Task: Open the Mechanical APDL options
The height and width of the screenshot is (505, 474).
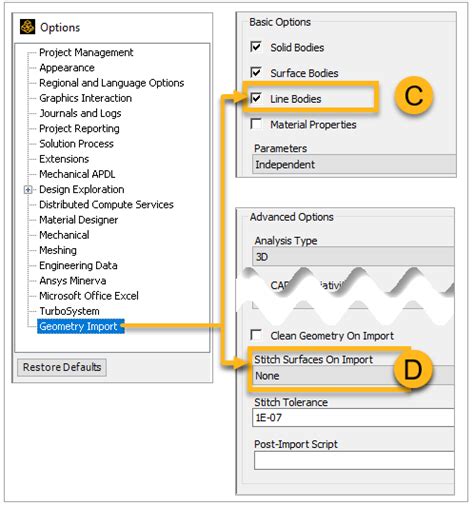Action: pyautogui.click(x=77, y=174)
